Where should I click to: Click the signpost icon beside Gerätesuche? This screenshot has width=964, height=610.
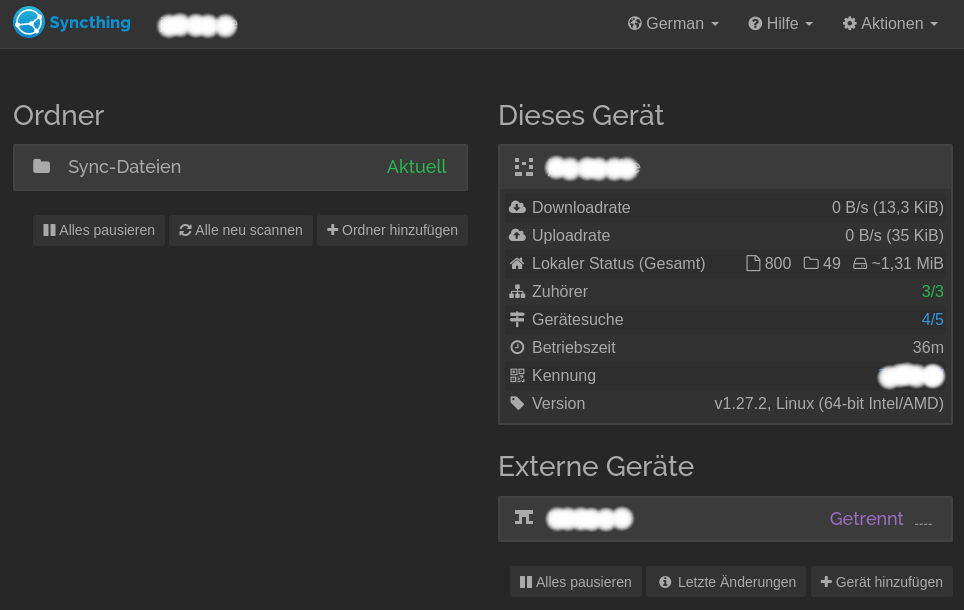pyautogui.click(x=517, y=320)
